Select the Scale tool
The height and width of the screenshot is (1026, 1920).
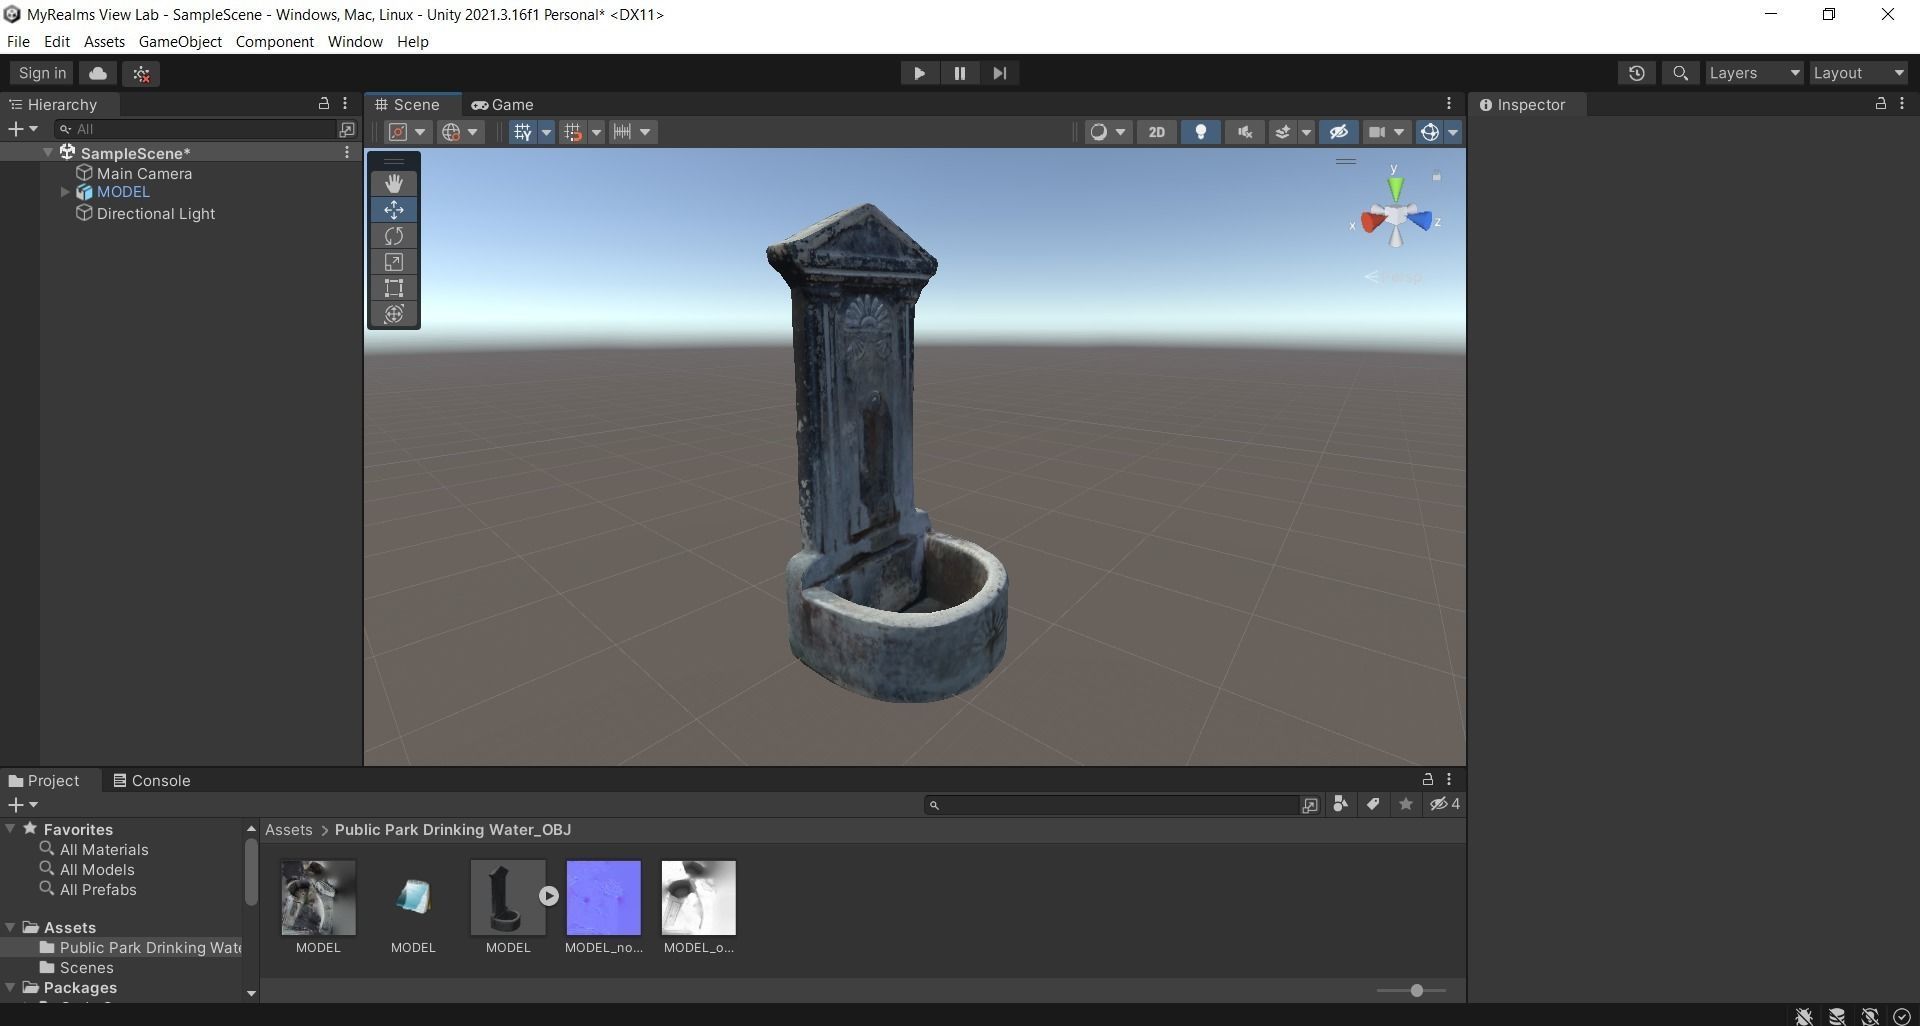tap(394, 262)
